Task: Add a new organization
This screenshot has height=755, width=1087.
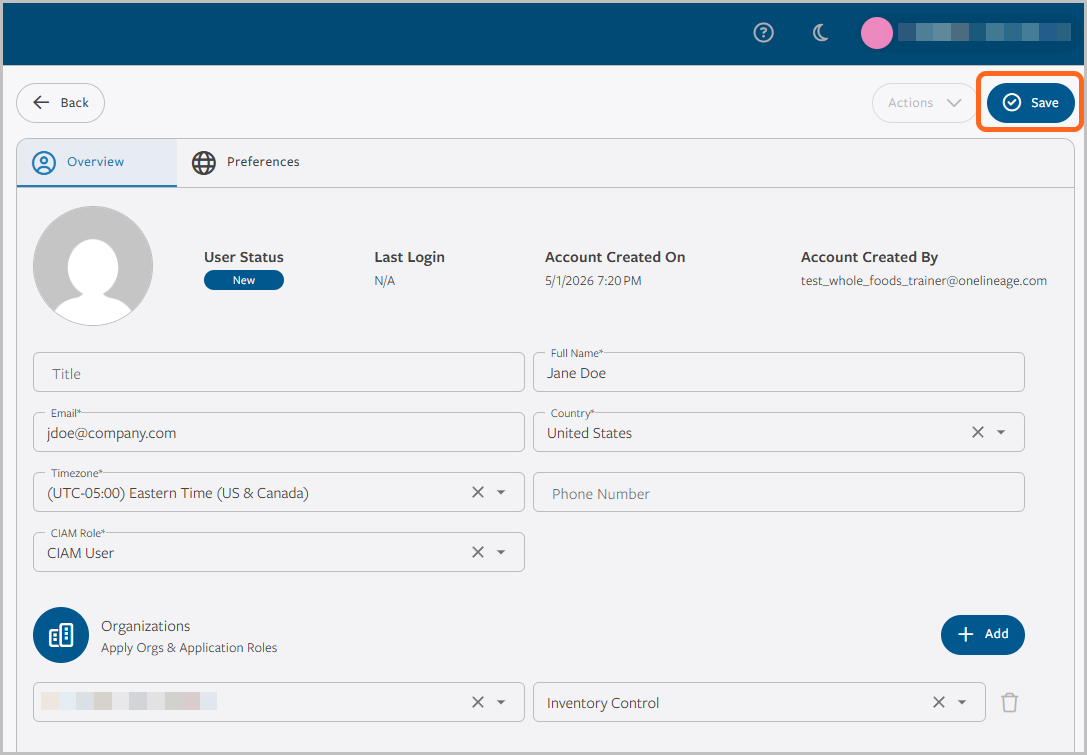Action: click(982, 634)
